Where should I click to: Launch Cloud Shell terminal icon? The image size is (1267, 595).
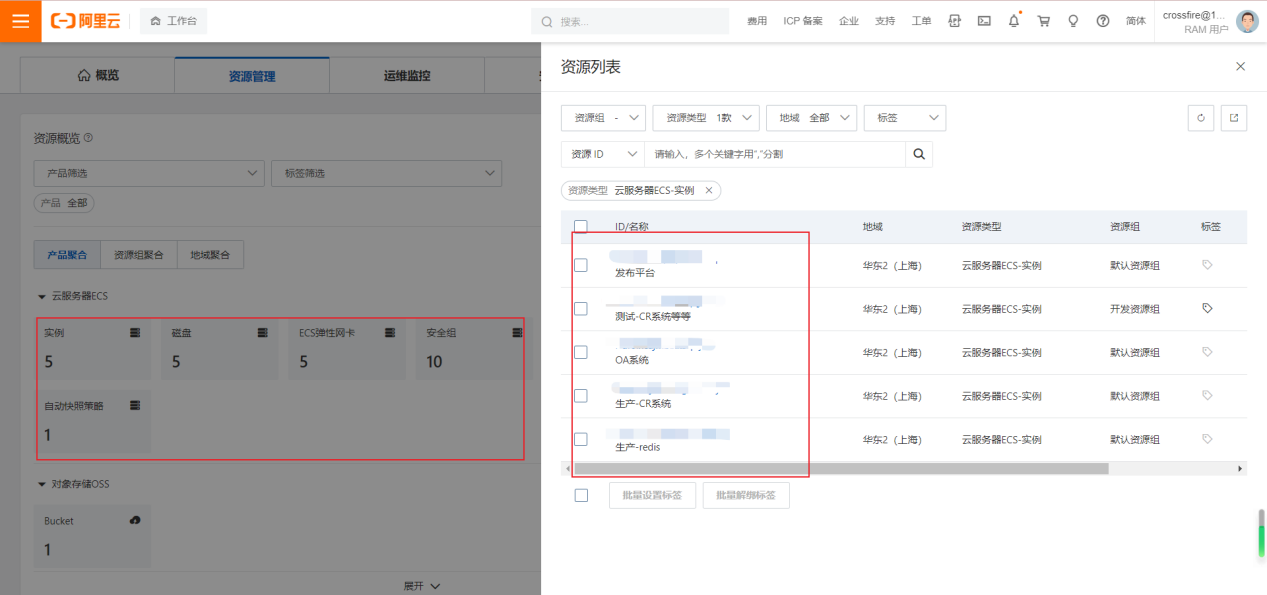[x=984, y=21]
